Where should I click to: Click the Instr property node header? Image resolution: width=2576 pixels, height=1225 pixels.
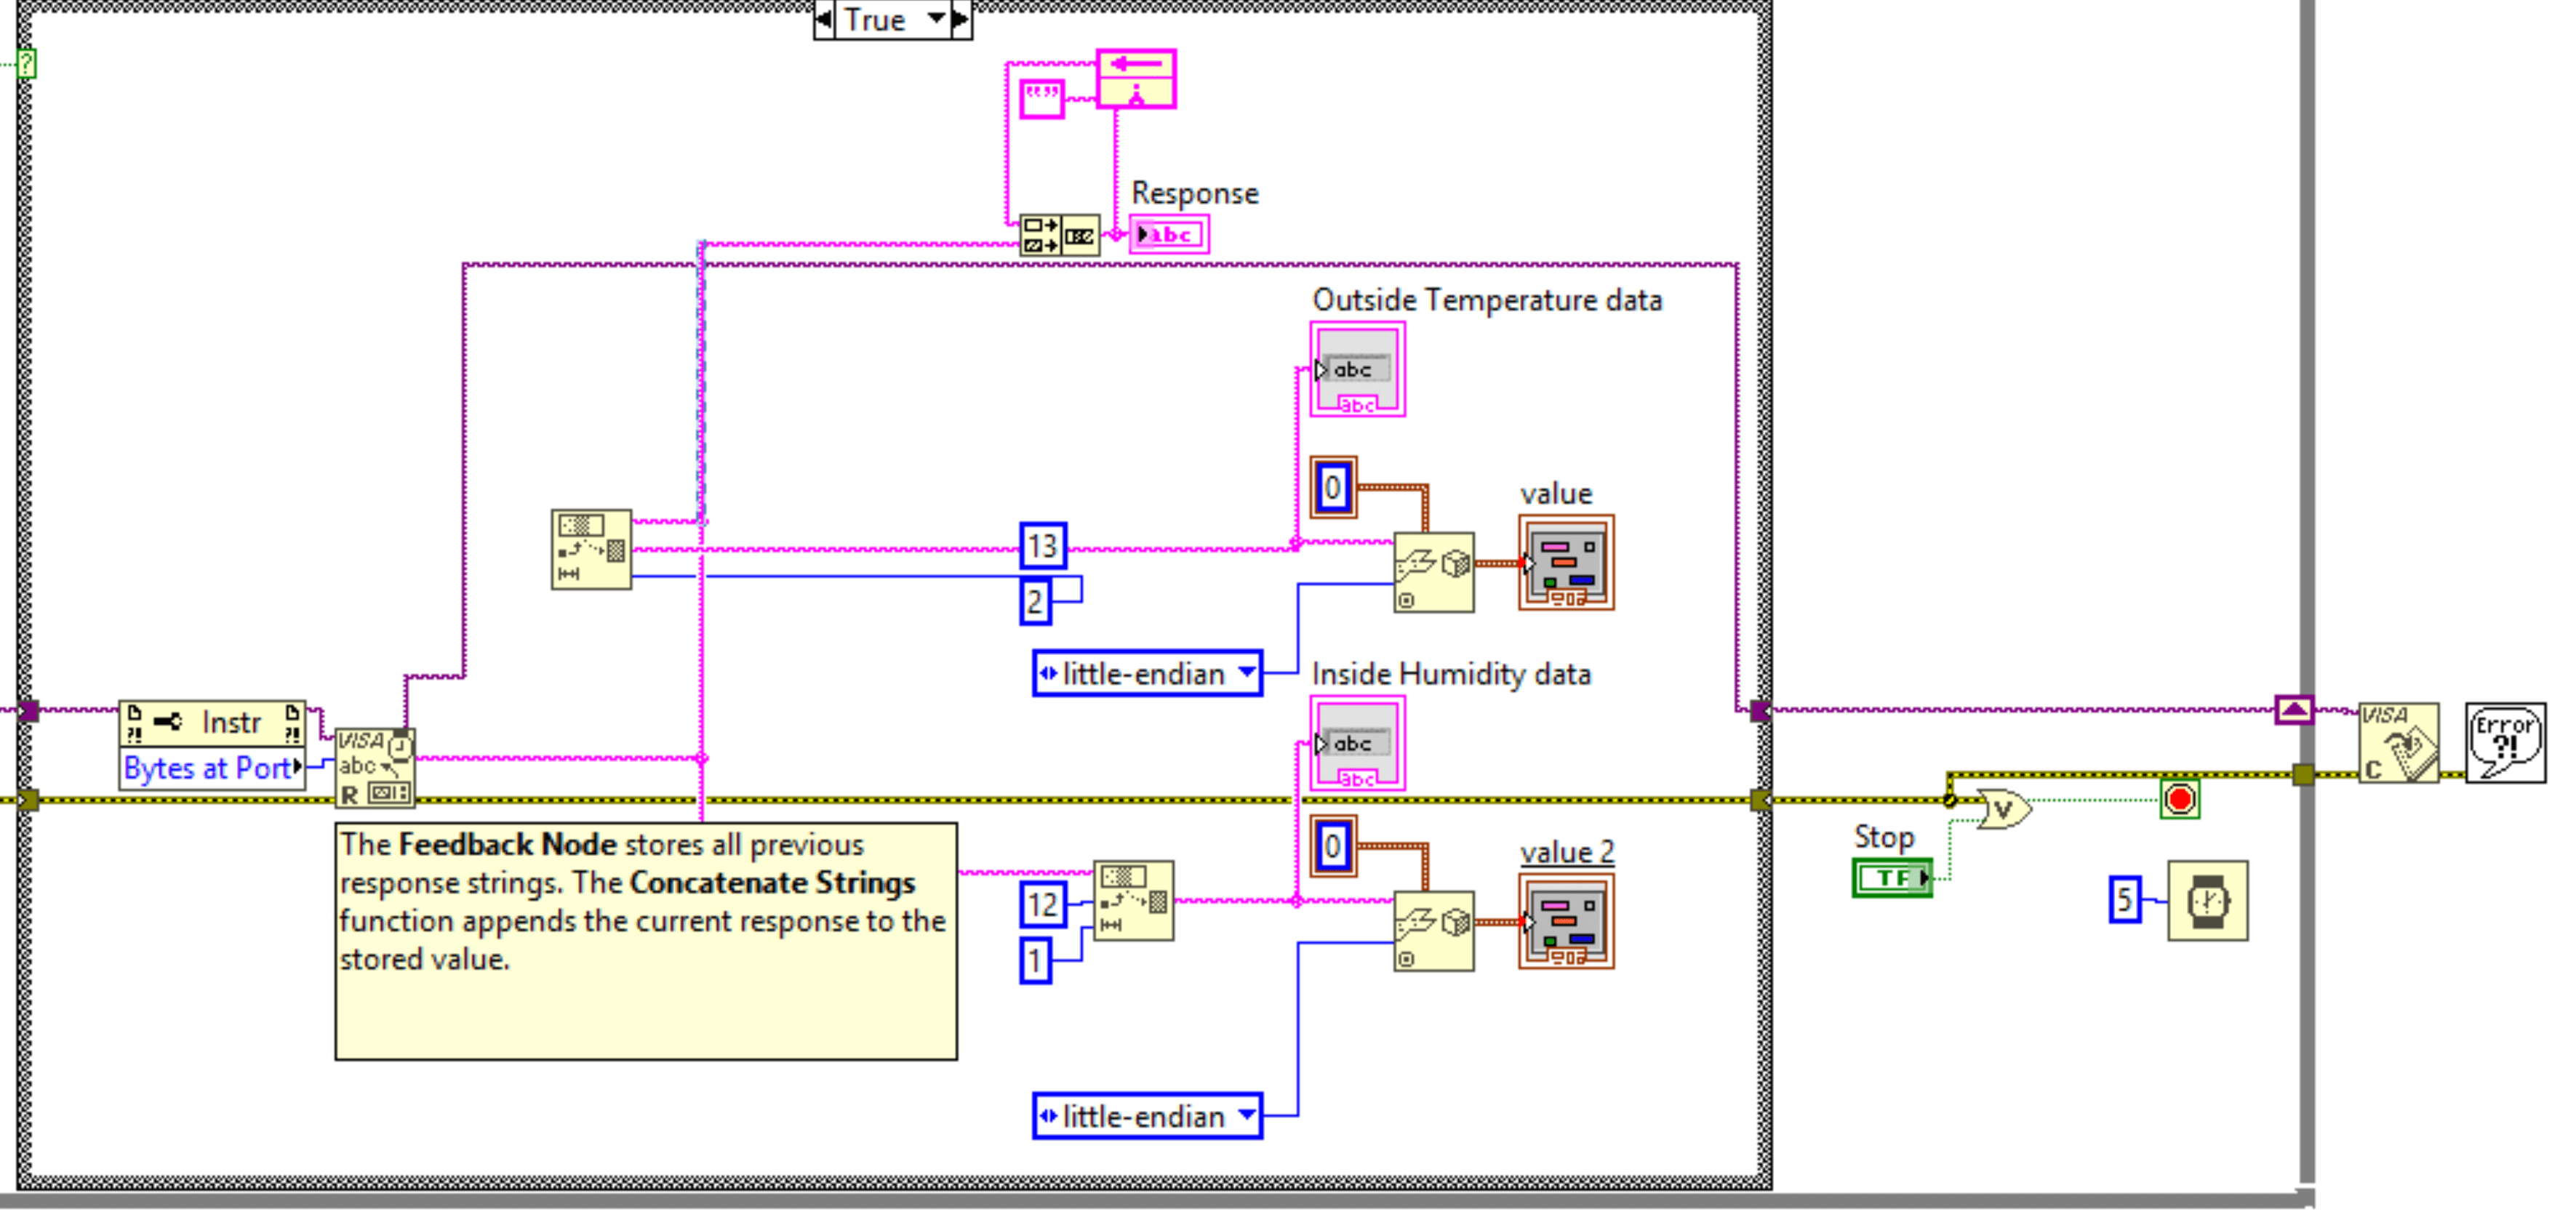[212, 722]
